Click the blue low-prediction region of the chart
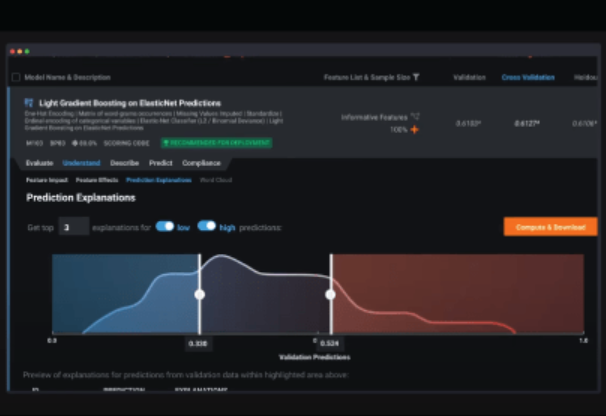This screenshot has width=606, height=416. (126, 294)
